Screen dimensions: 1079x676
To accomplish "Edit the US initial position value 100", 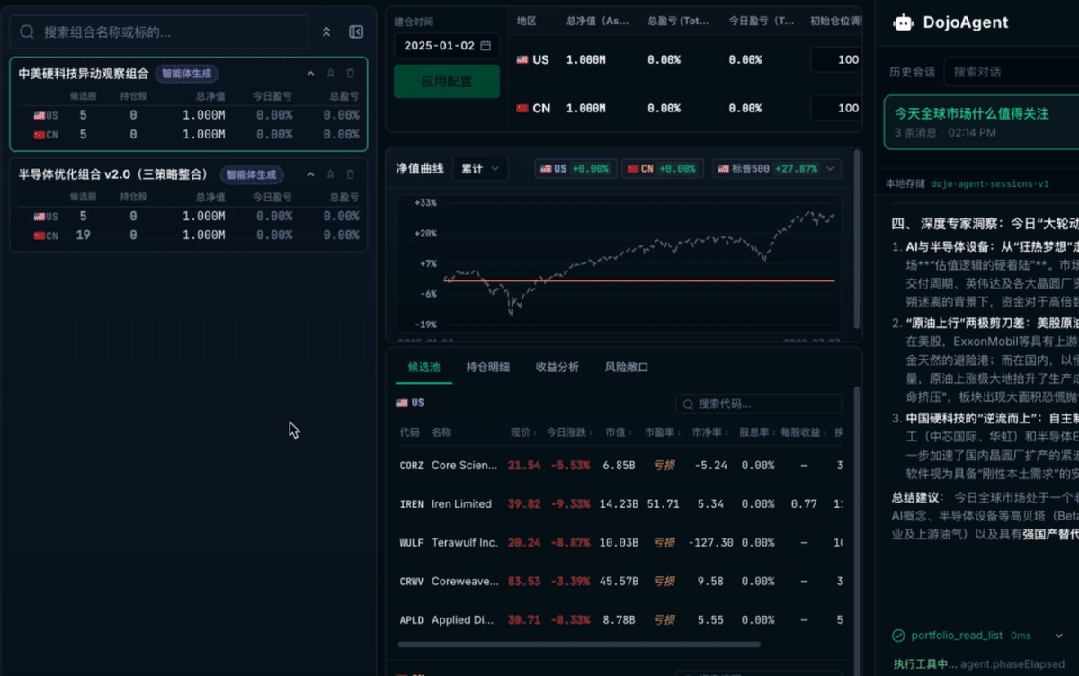I will coord(836,60).
